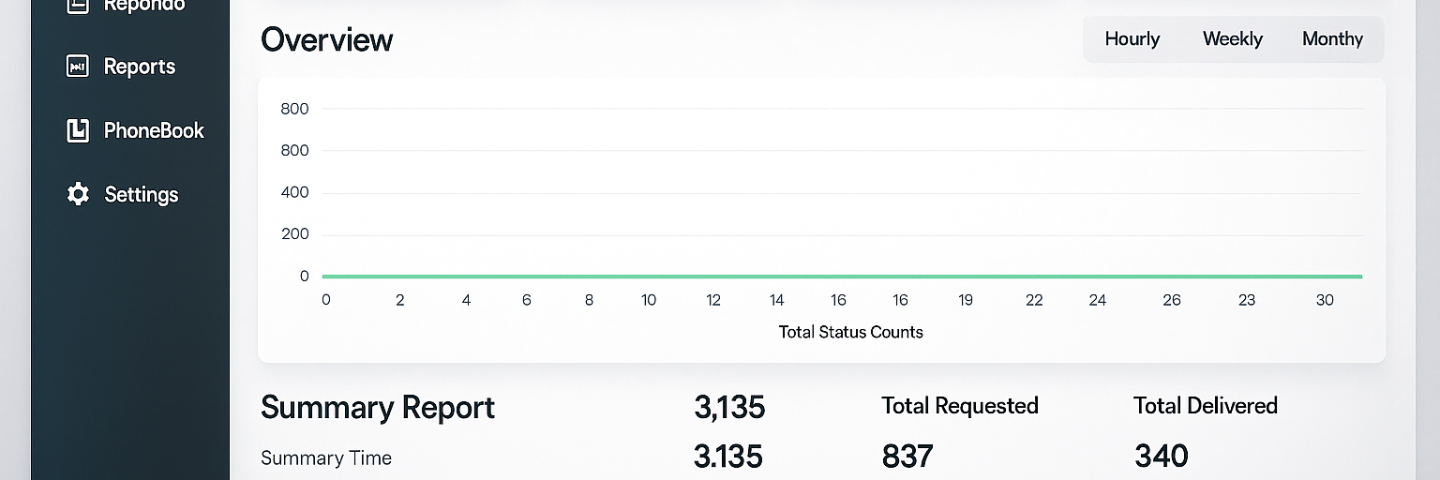Select the Total Delivered column header
This screenshot has width=1440, height=480.
click(x=1205, y=406)
